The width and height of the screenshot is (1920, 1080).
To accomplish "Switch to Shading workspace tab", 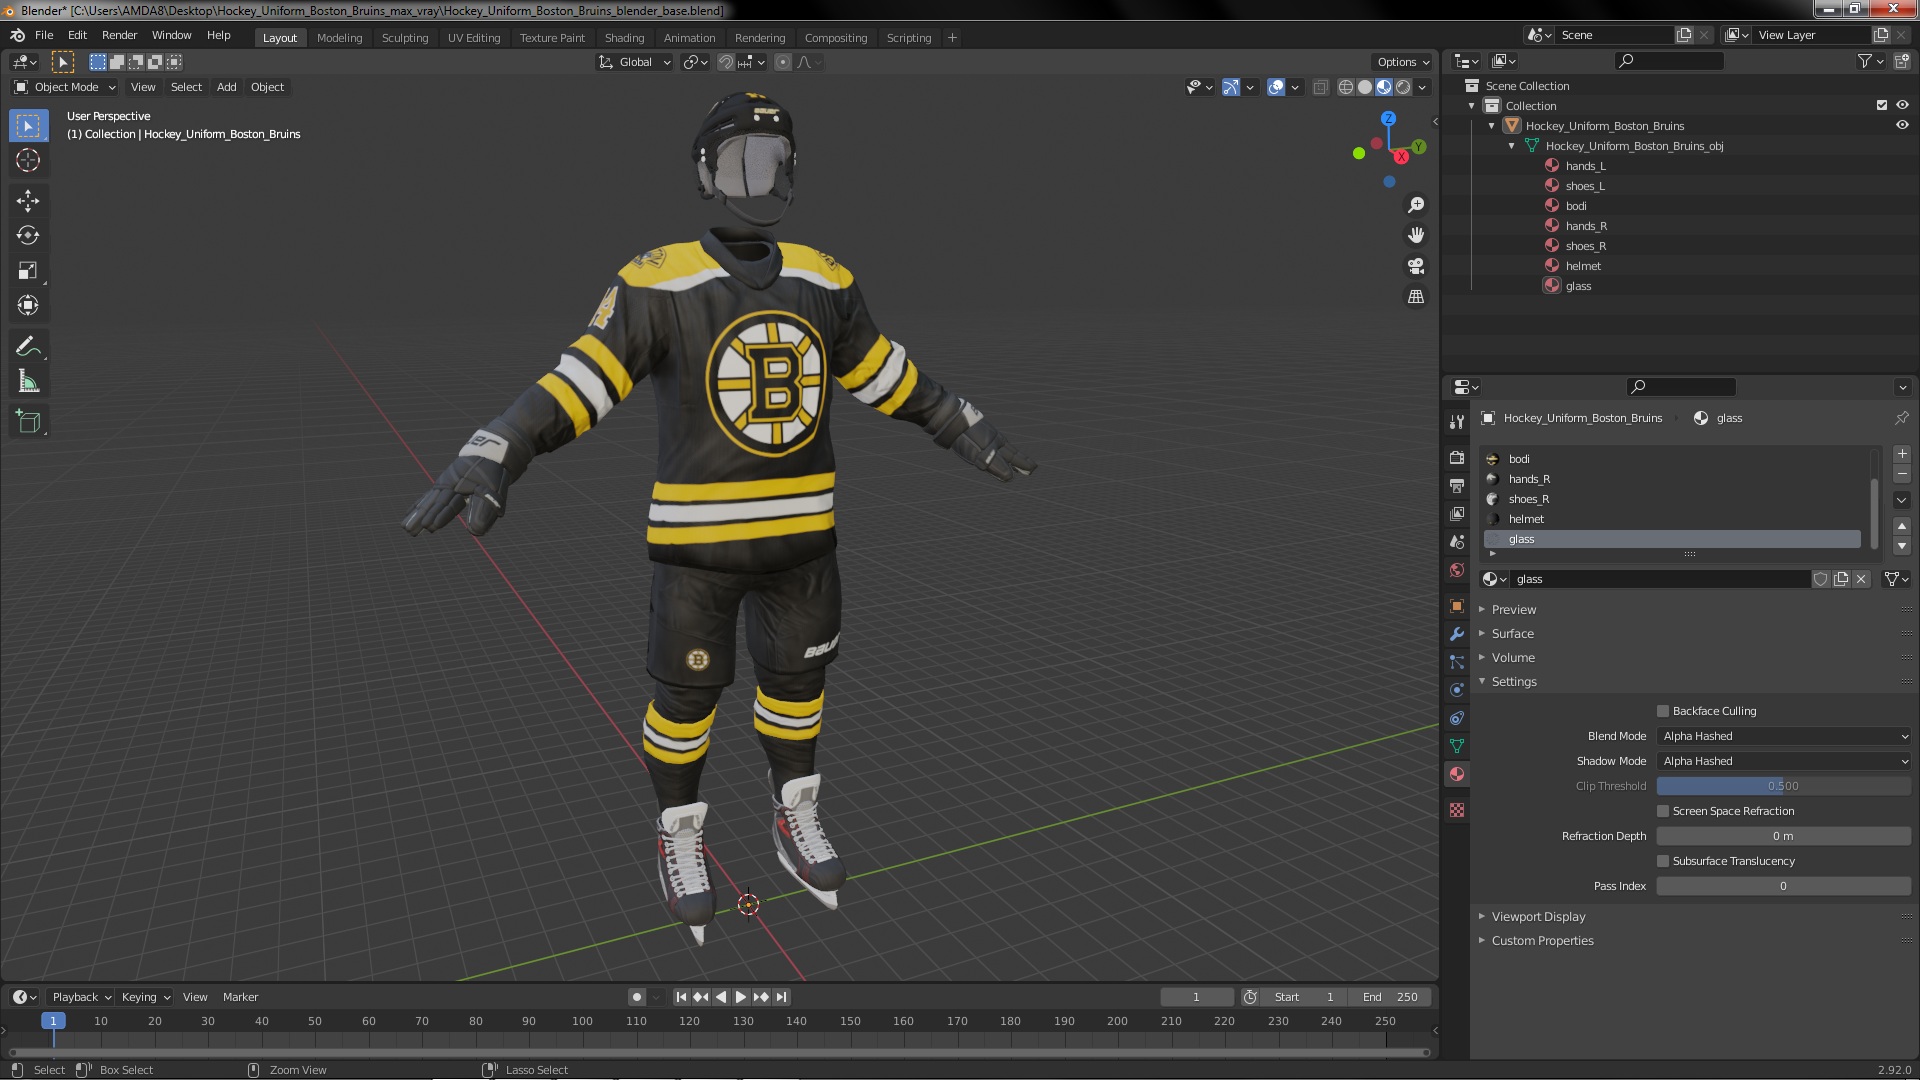I will (624, 38).
